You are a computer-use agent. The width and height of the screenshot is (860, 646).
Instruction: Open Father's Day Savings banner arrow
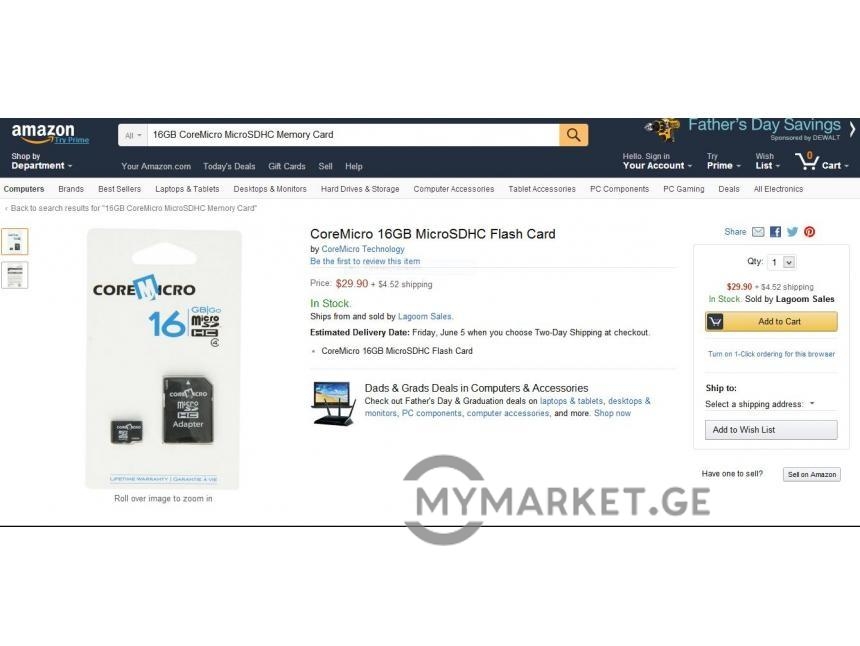(x=852, y=129)
